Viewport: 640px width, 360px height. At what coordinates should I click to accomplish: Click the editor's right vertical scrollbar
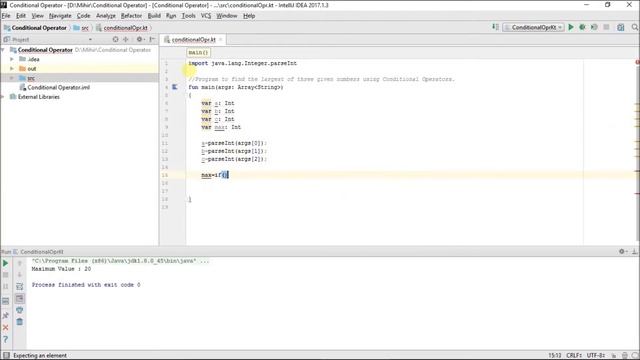click(637, 151)
